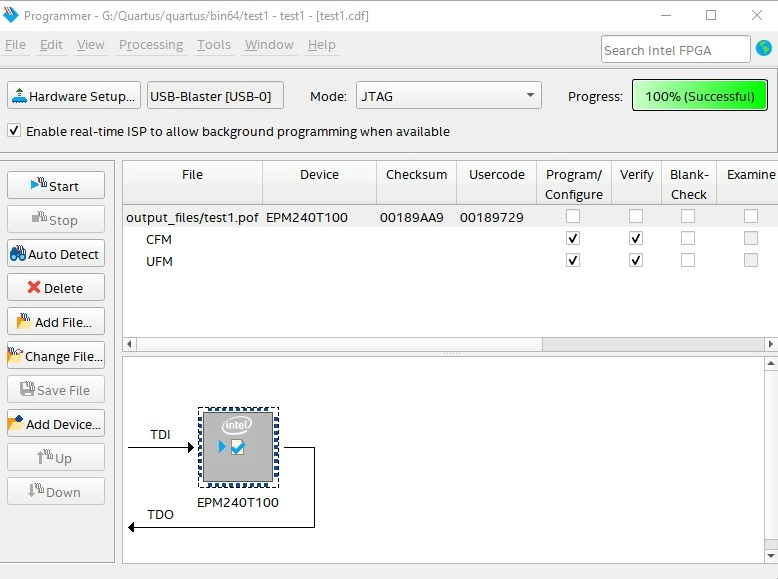Open the Tools menu

(x=214, y=45)
